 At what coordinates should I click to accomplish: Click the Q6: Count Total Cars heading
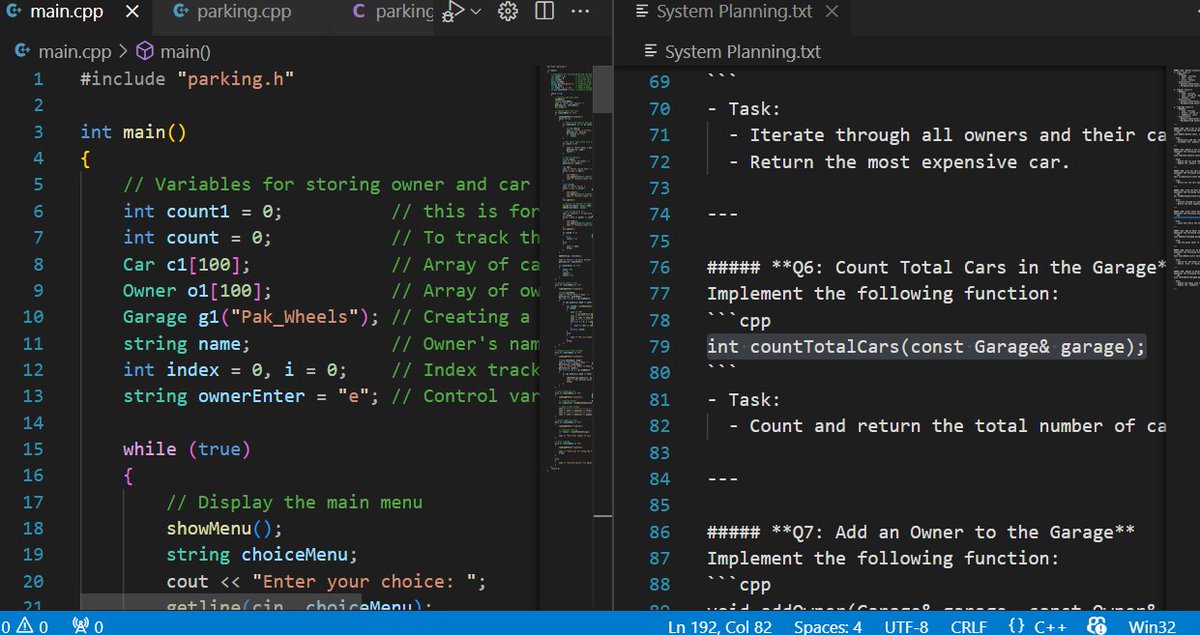[937, 267]
